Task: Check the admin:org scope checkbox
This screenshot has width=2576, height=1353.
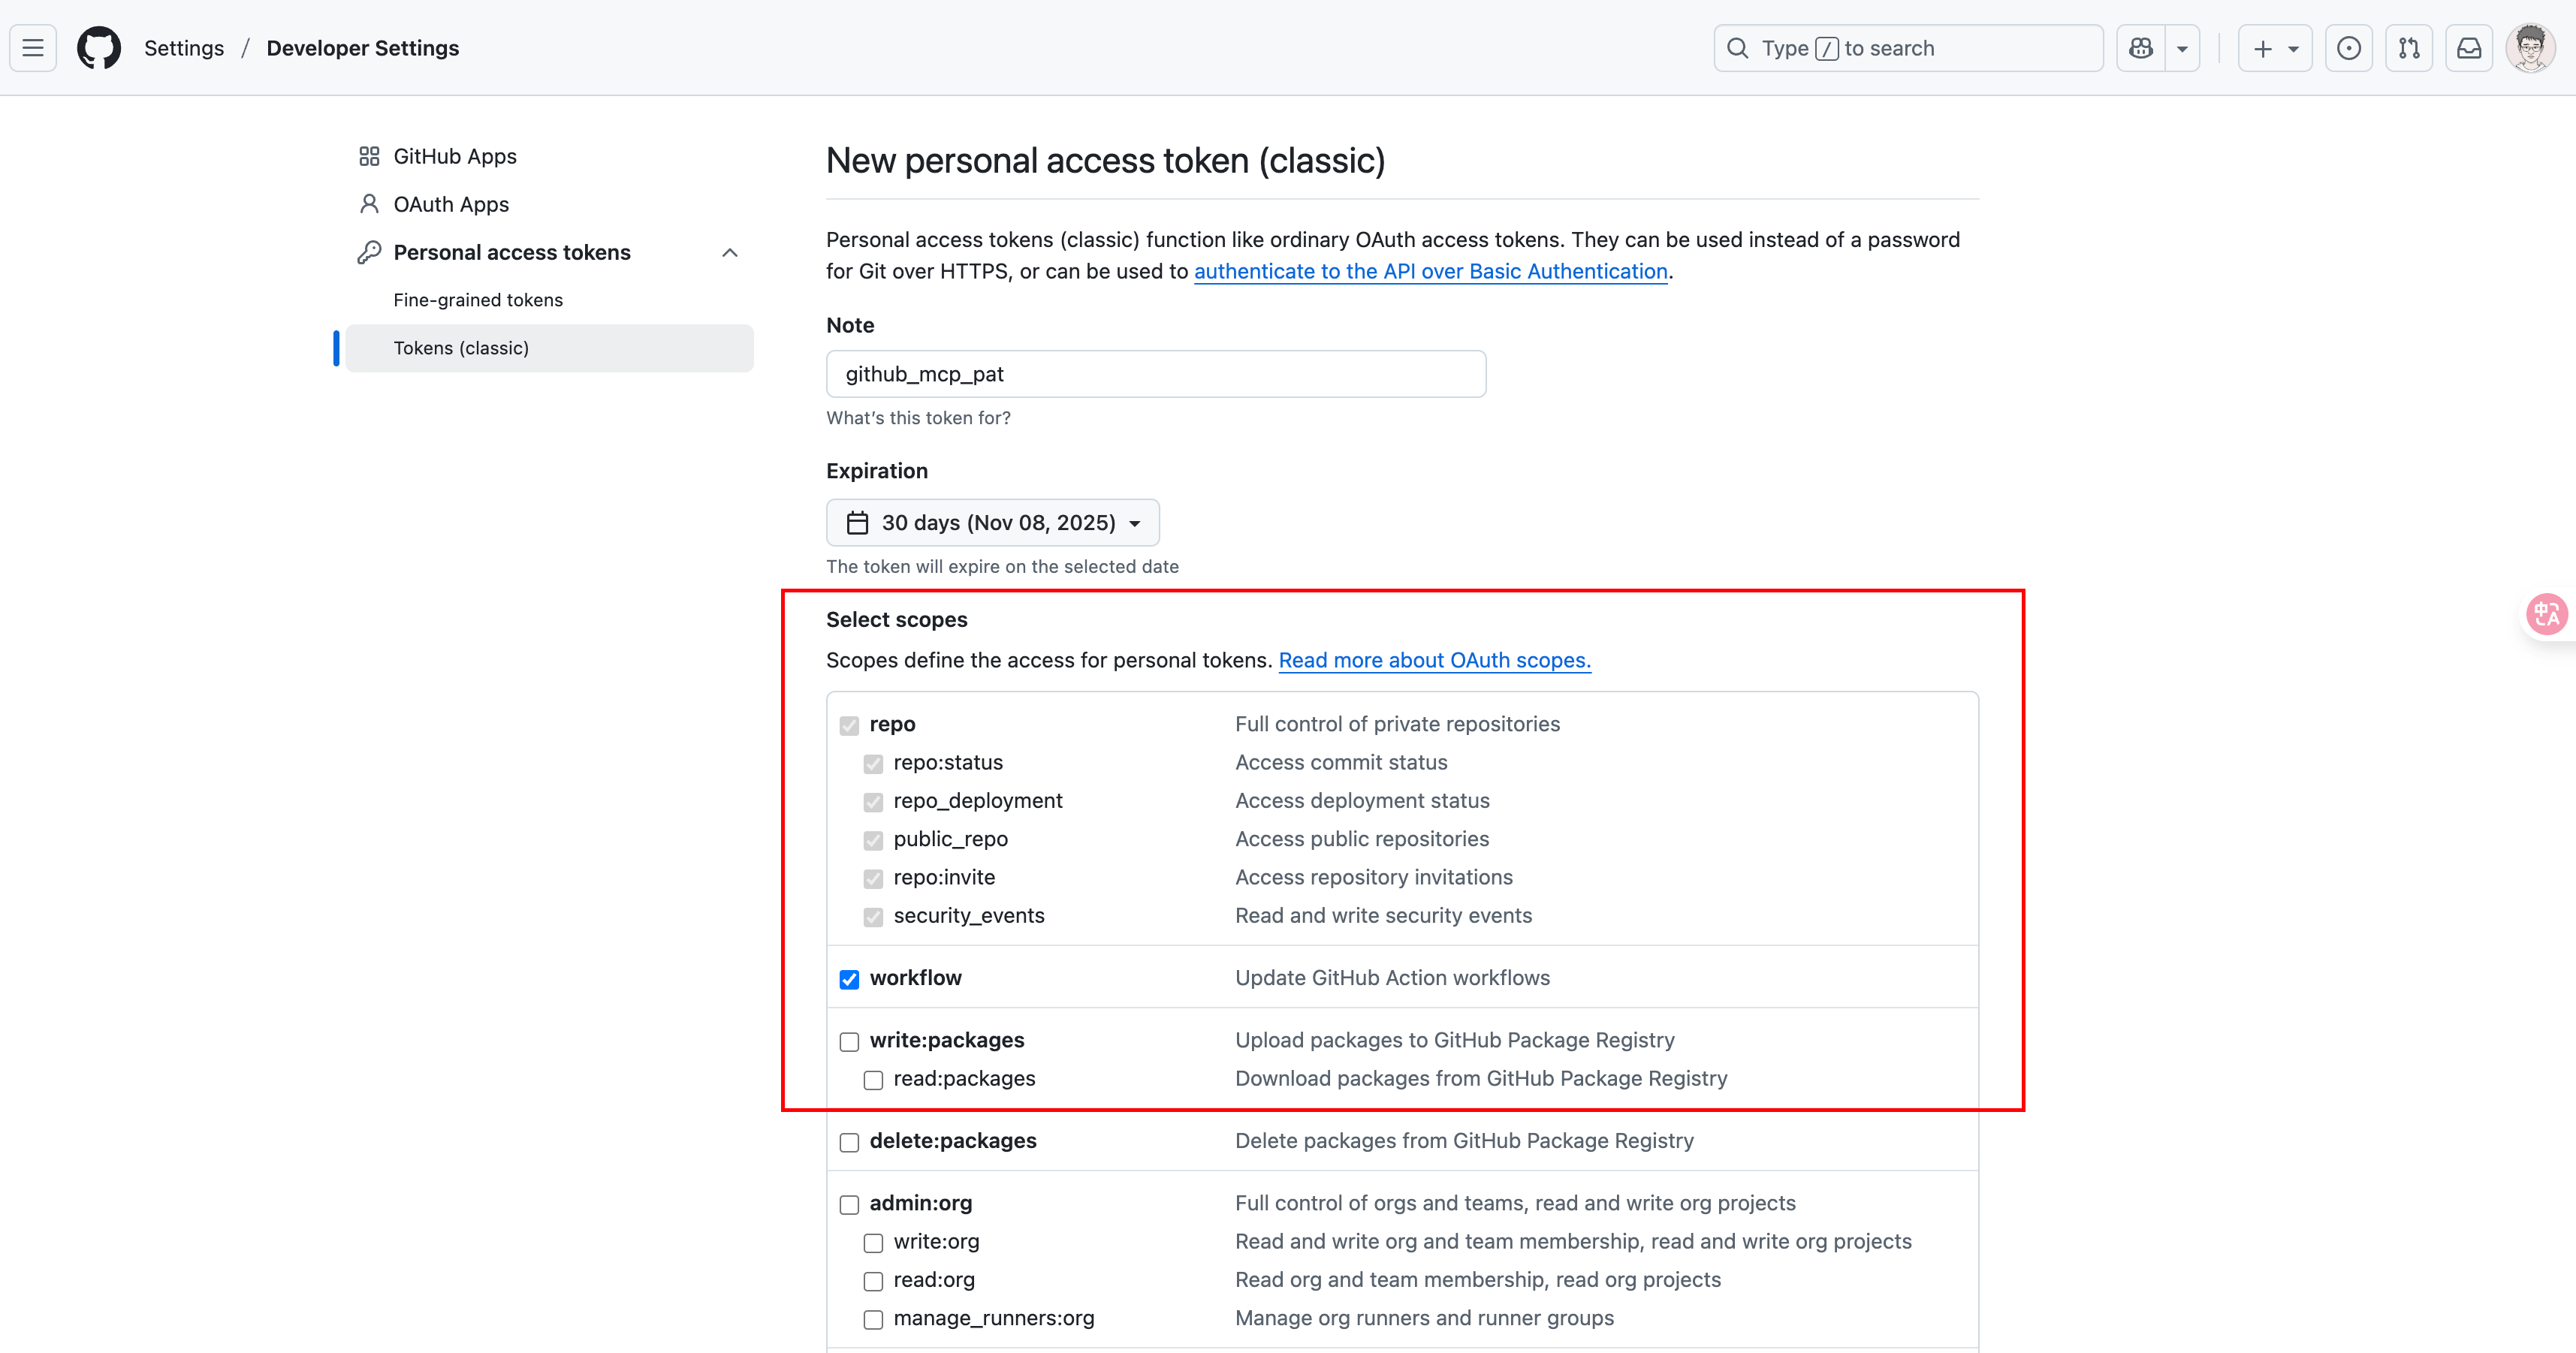Action: pyautogui.click(x=849, y=1205)
